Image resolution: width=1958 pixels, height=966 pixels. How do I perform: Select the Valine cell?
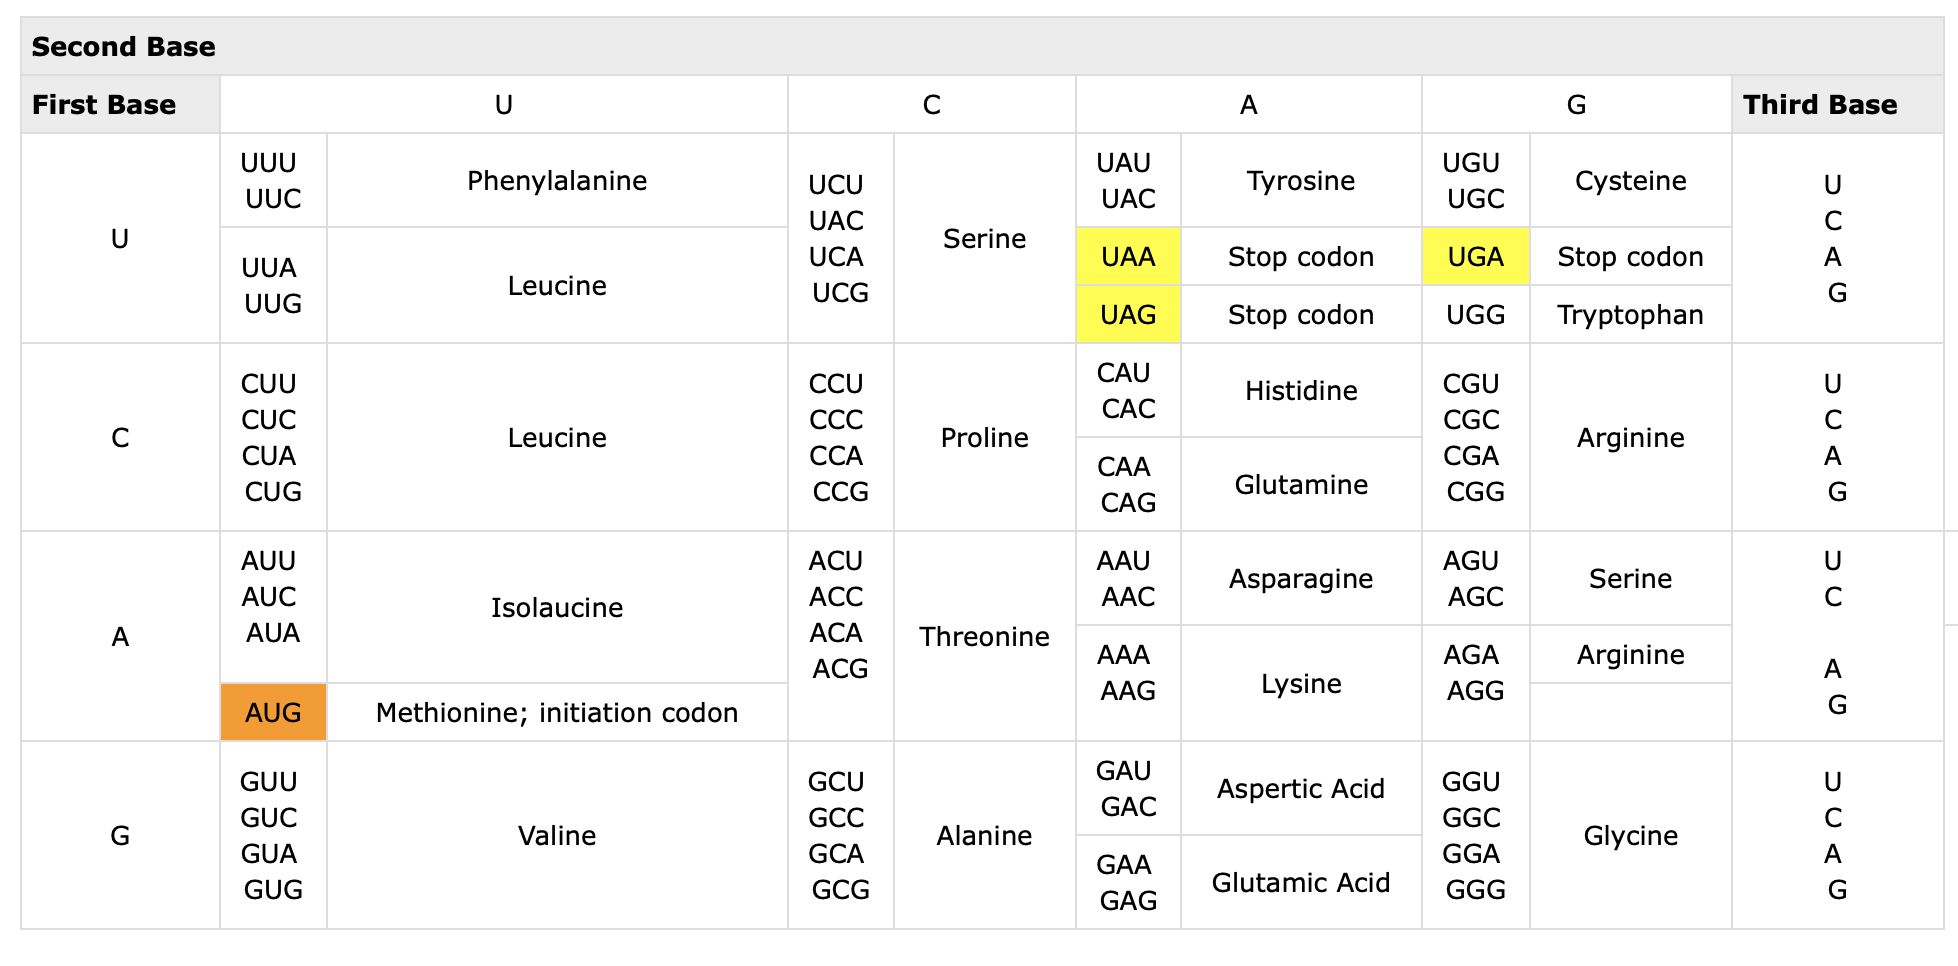pos(557,836)
